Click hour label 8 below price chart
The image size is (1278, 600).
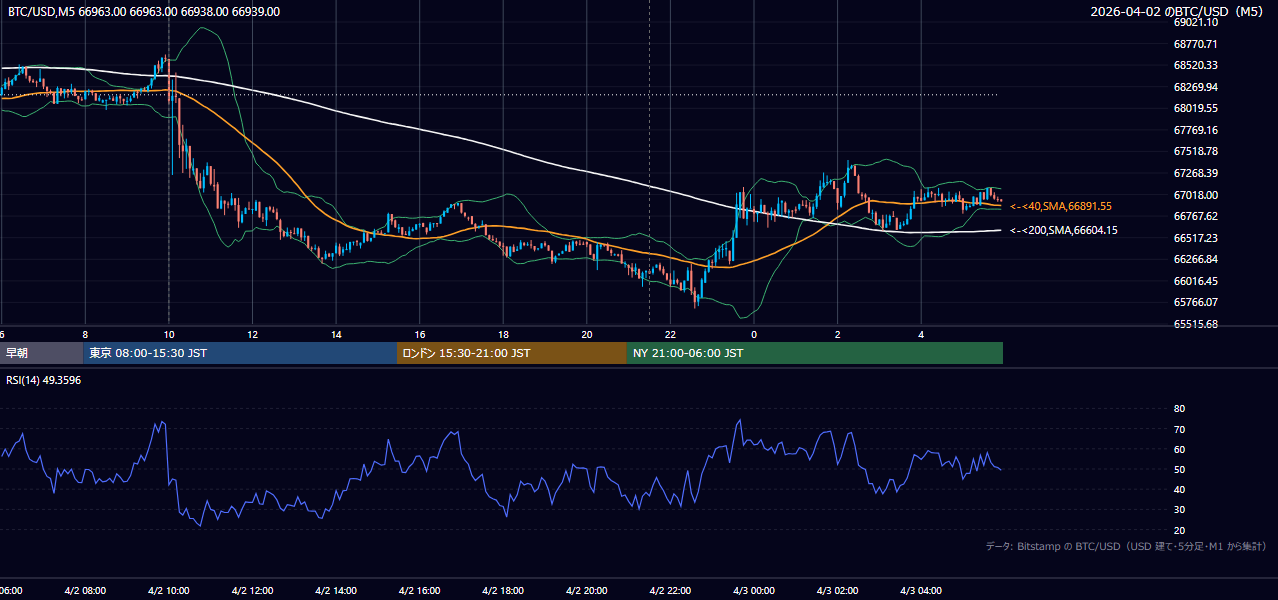[x=85, y=335]
